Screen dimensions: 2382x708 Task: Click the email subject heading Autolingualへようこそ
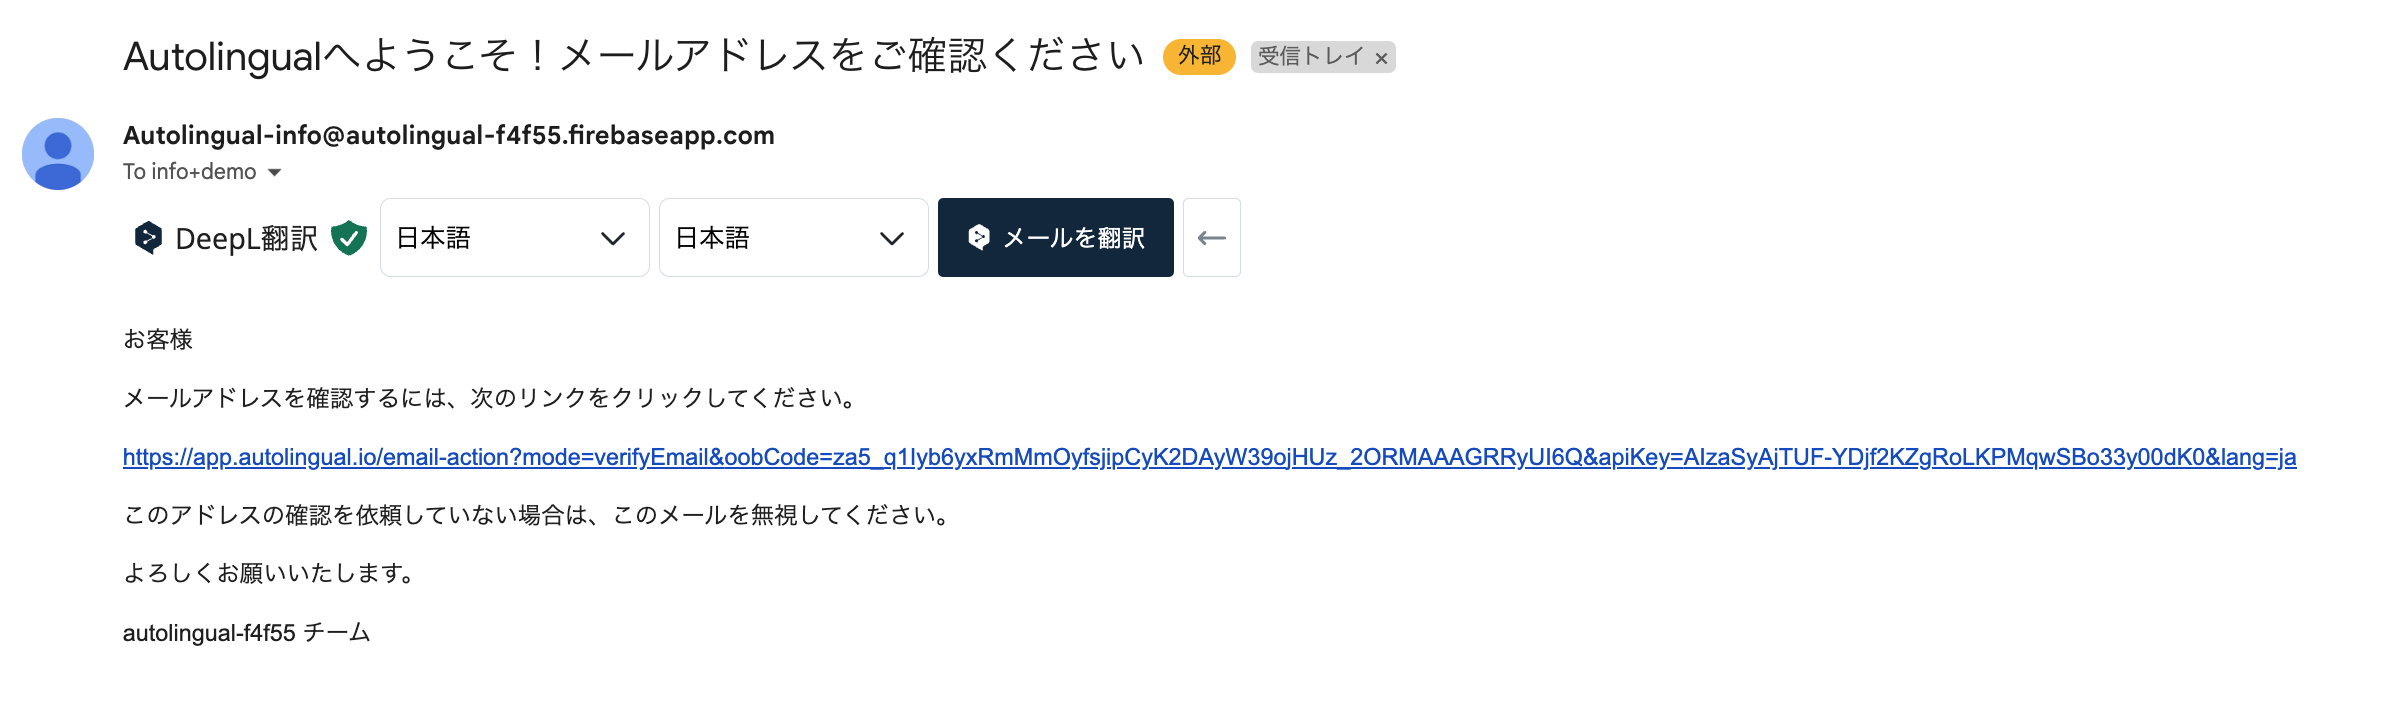633,56
